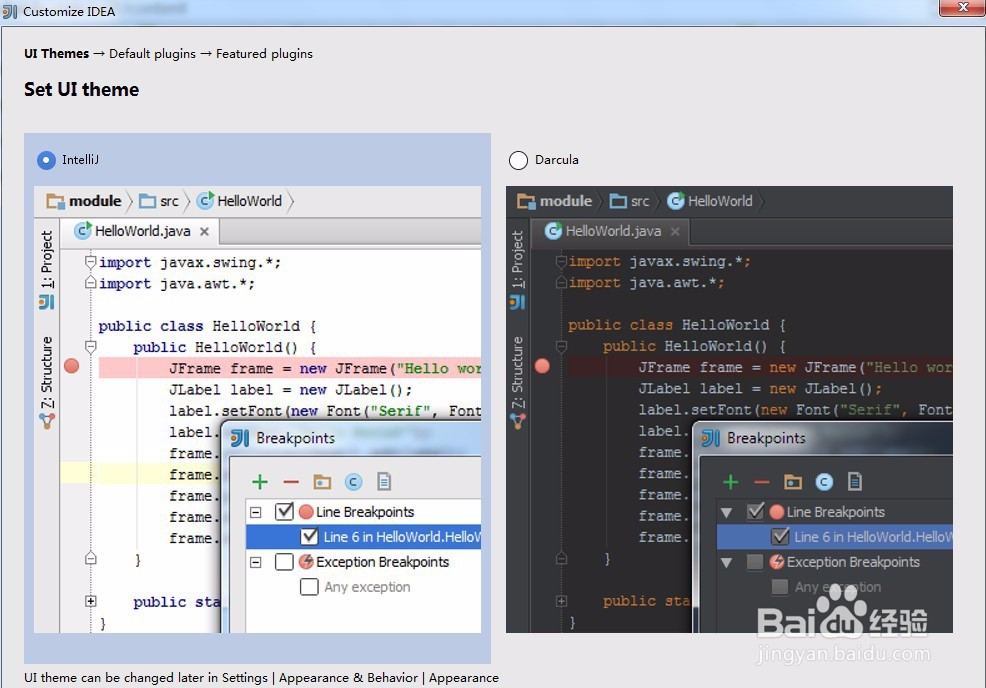Fold HelloWorld() constructor marker in IntelliJ preview
The image size is (986, 688).
tap(91, 347)
